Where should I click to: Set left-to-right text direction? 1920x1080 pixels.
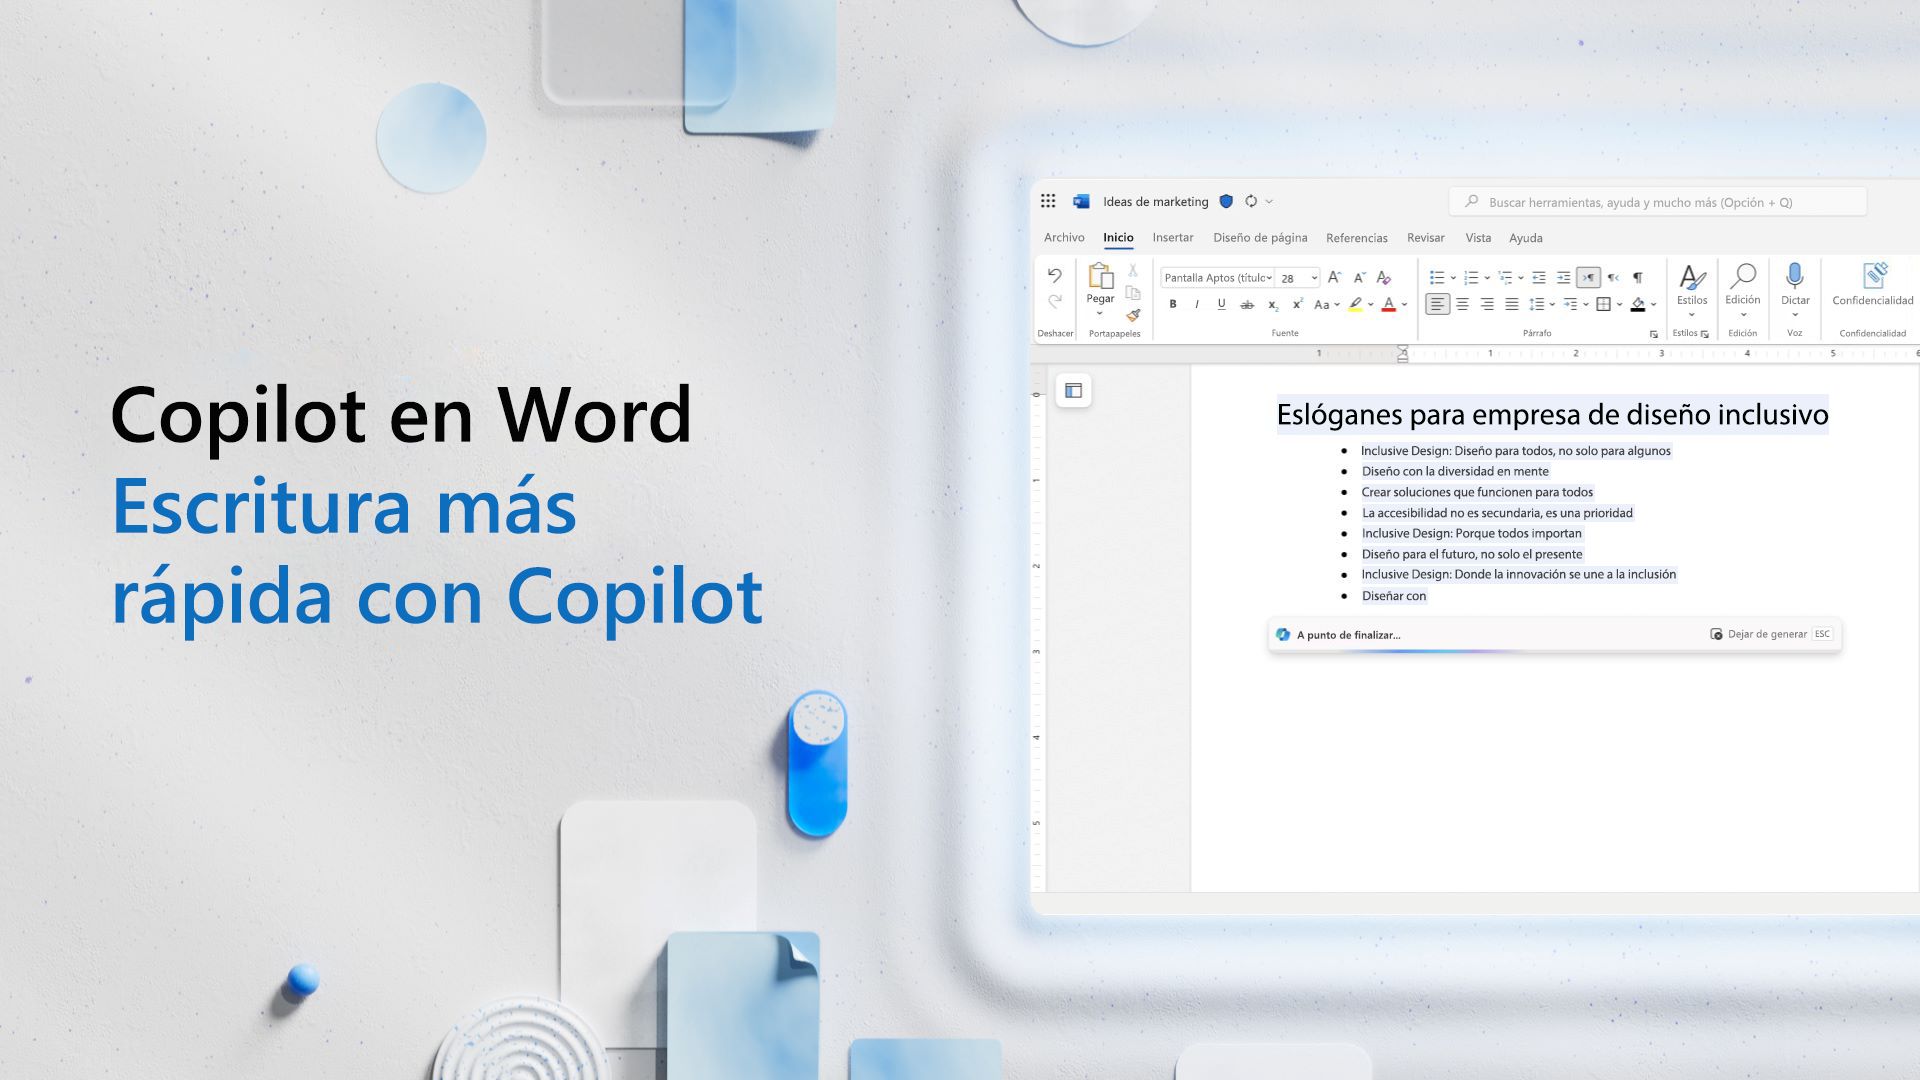point(1588,277)
